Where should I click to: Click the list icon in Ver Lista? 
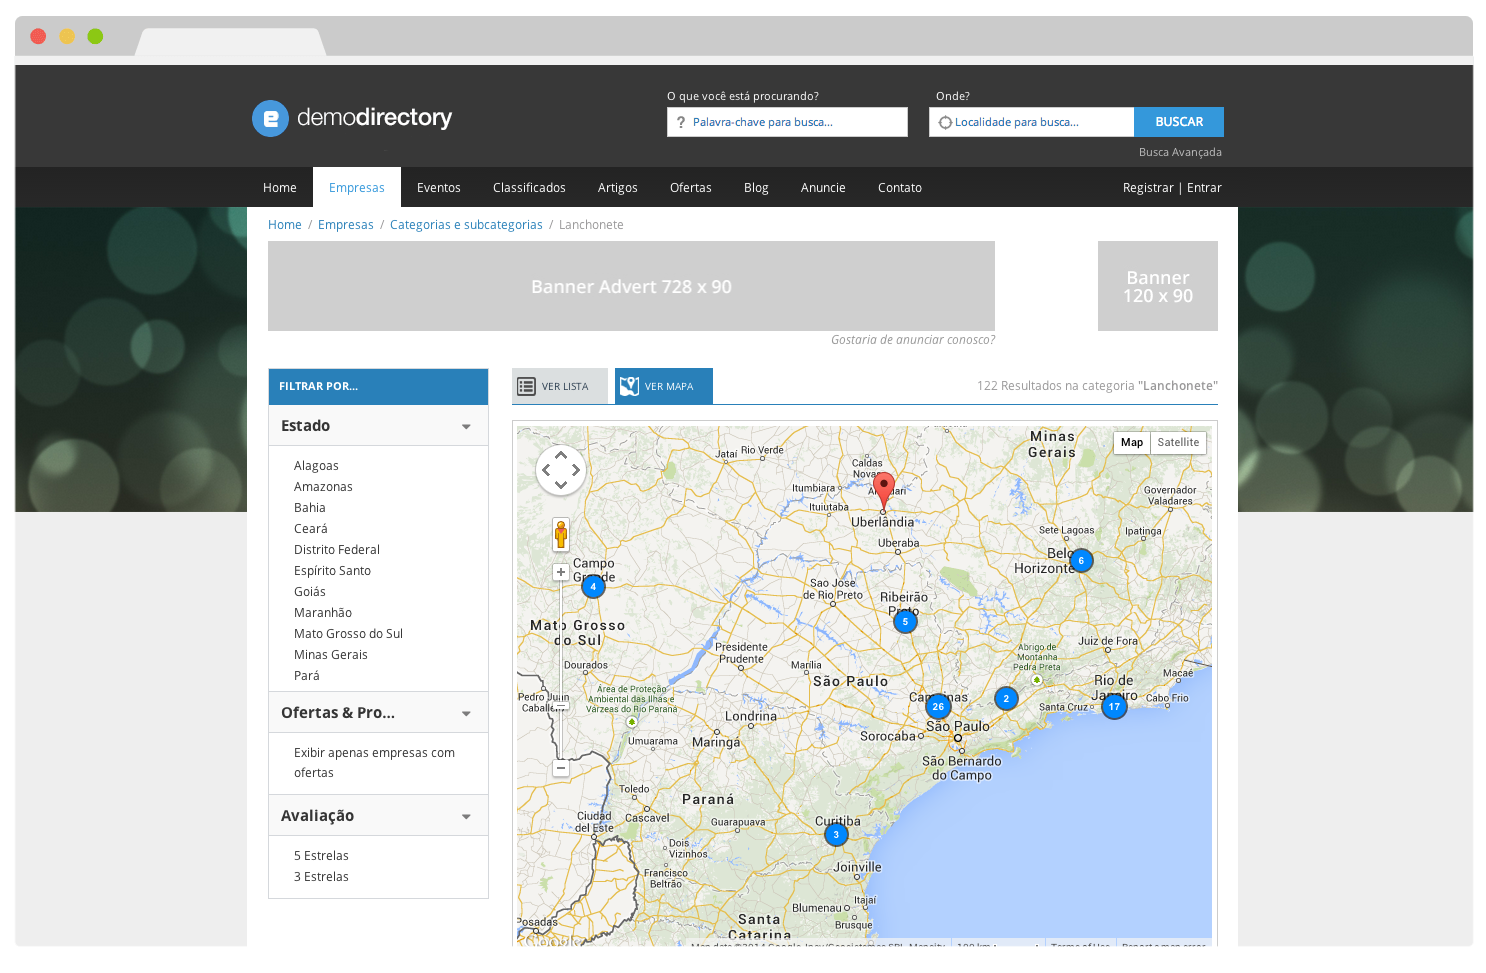click(526, 386)
